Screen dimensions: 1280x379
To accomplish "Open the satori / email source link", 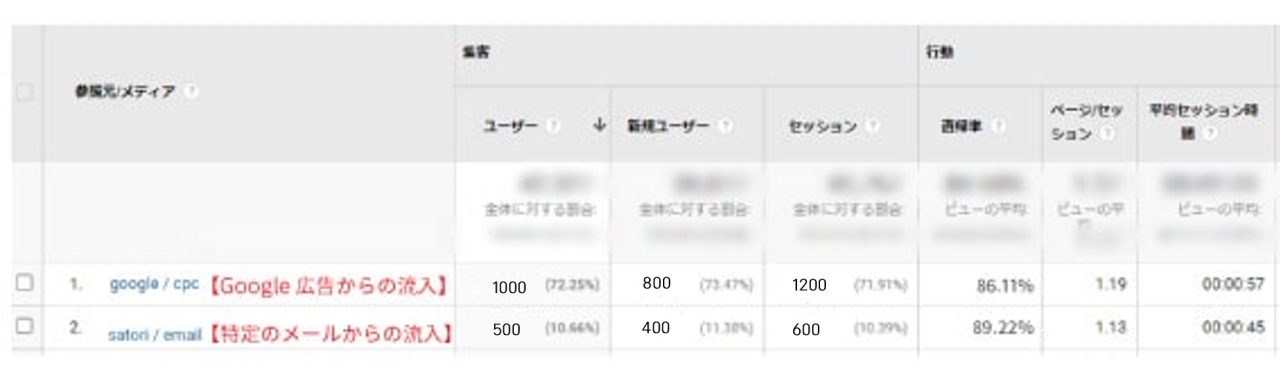I will point(155,331).
